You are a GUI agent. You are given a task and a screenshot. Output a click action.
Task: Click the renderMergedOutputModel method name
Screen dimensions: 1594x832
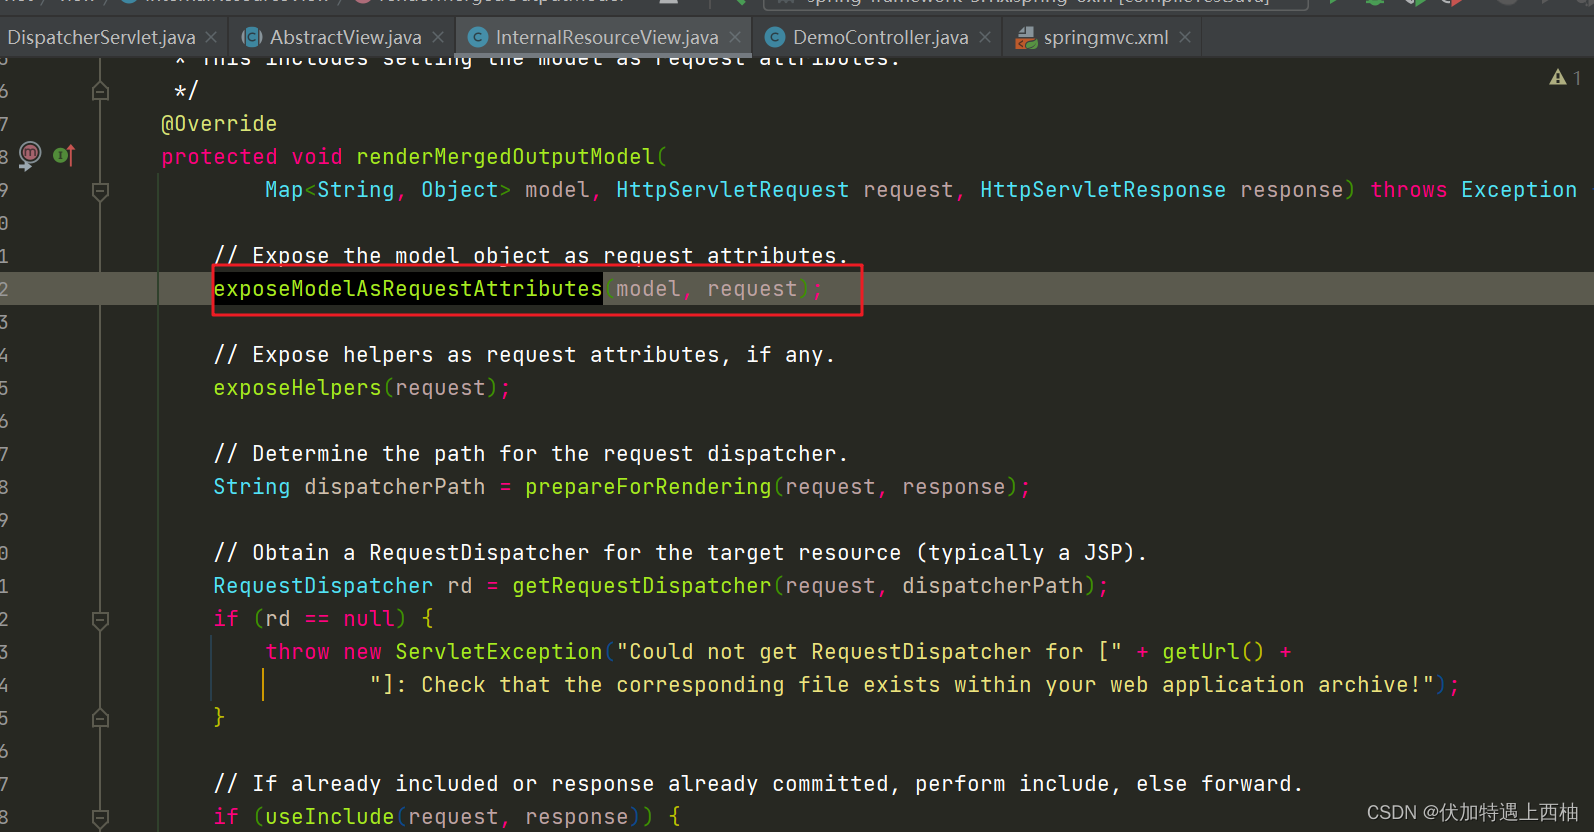pyautogui.click(x=505, y=157)
